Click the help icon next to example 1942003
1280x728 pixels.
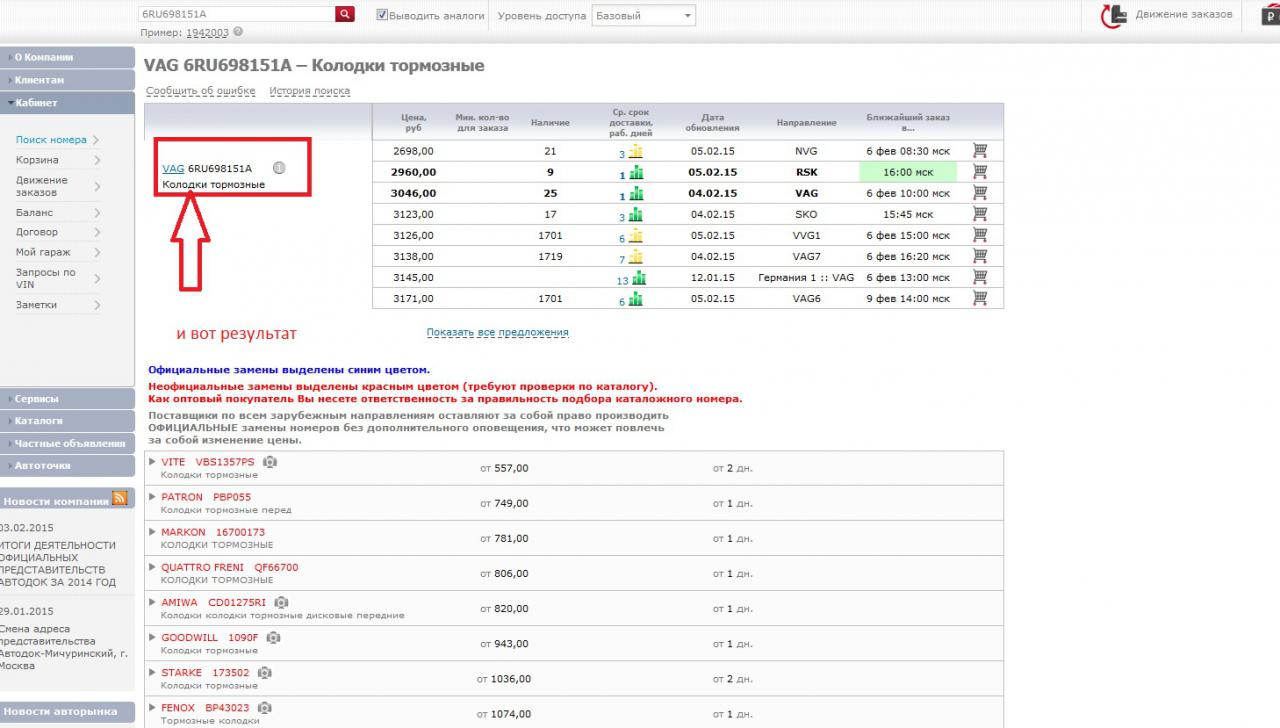238,33
